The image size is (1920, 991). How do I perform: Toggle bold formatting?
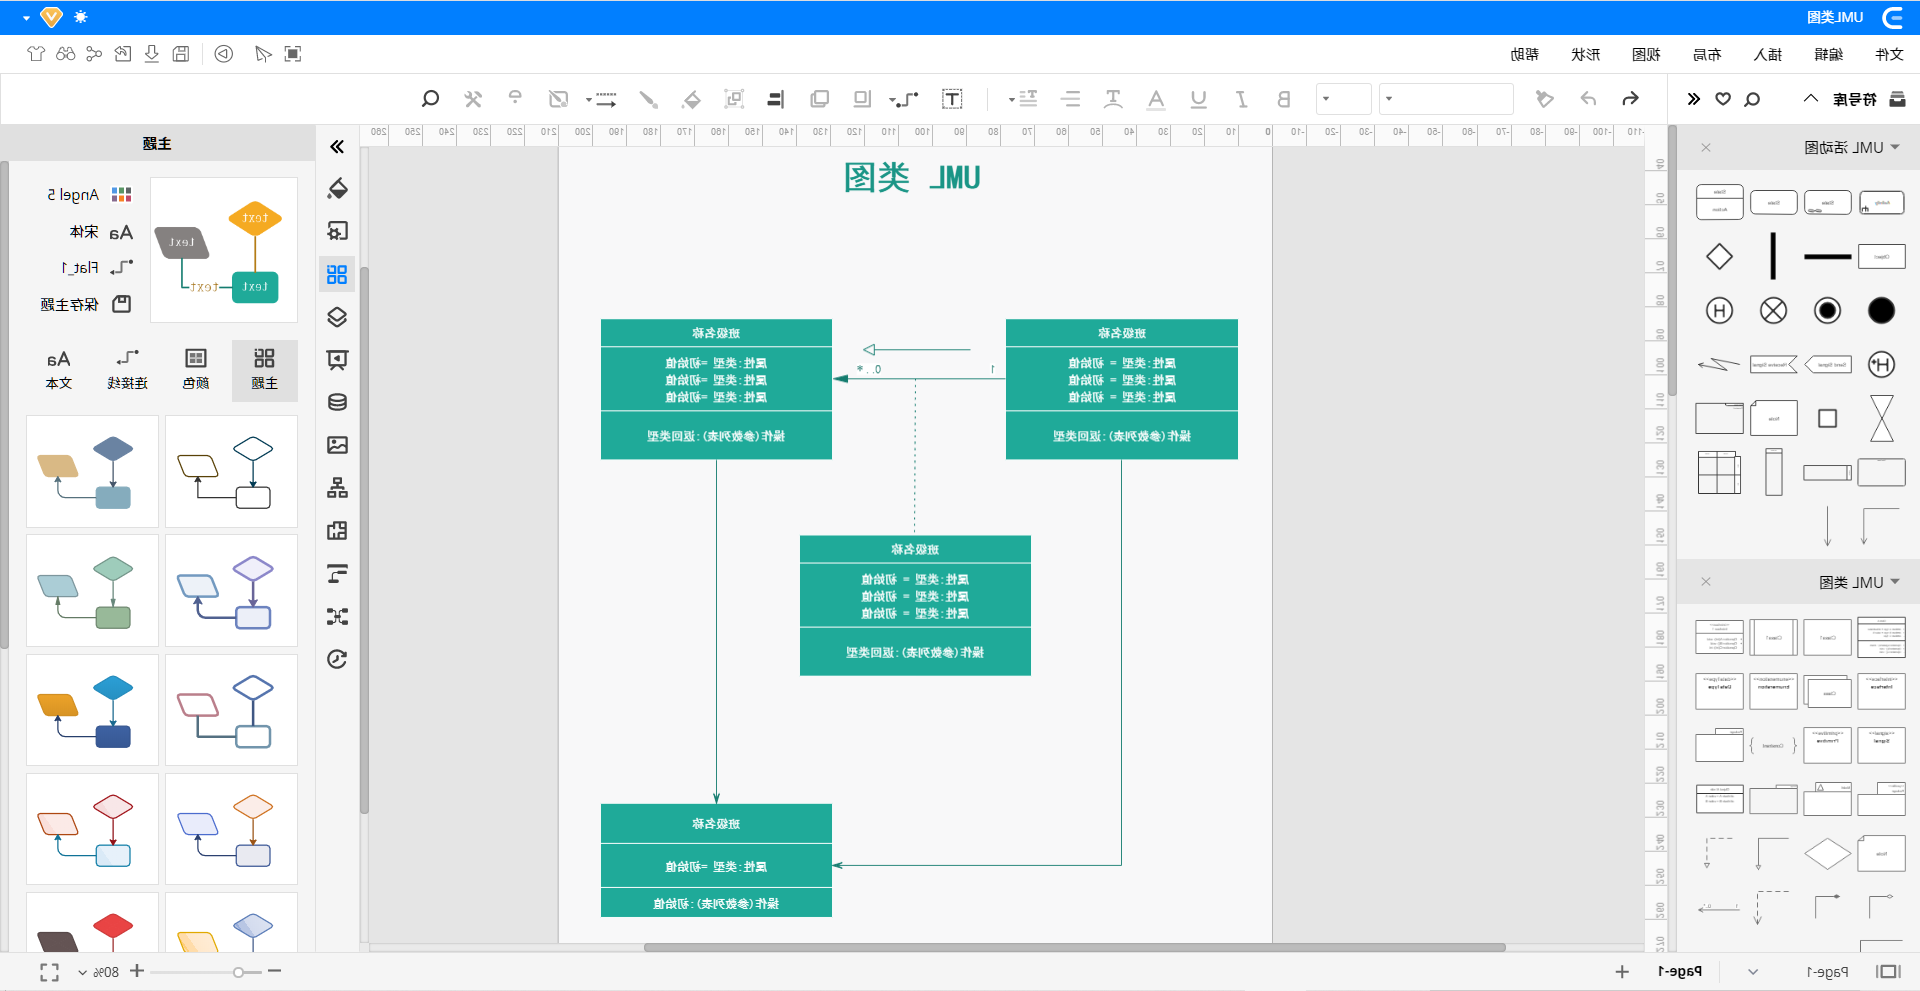pos(1283,98)
